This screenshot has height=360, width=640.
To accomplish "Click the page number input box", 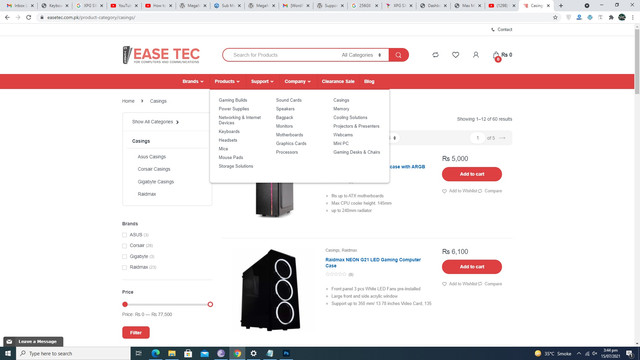I will click(478, 138).
